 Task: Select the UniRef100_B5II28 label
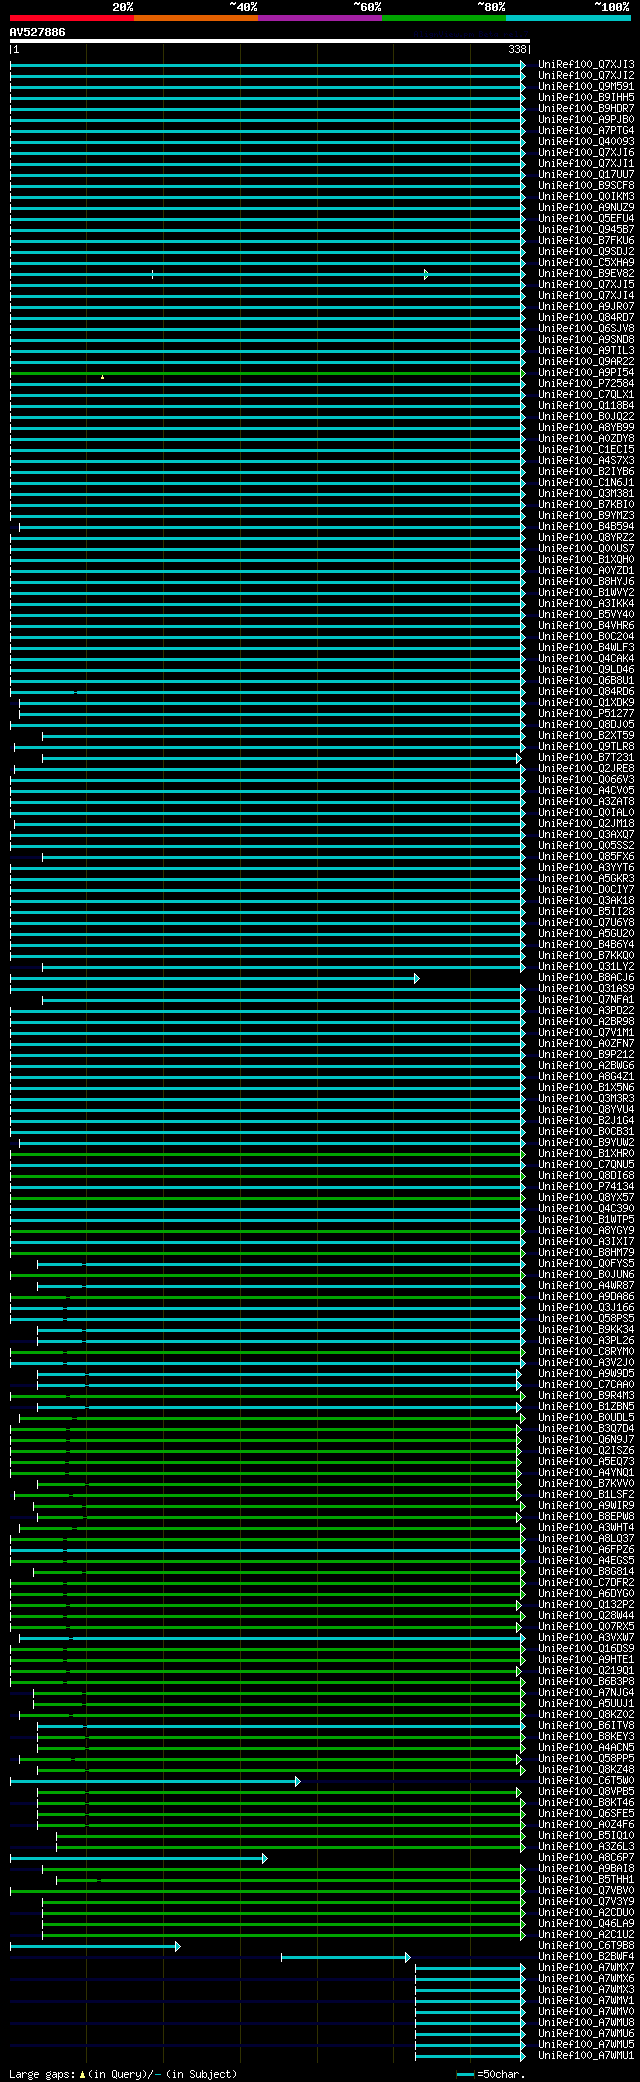point(586,911)
